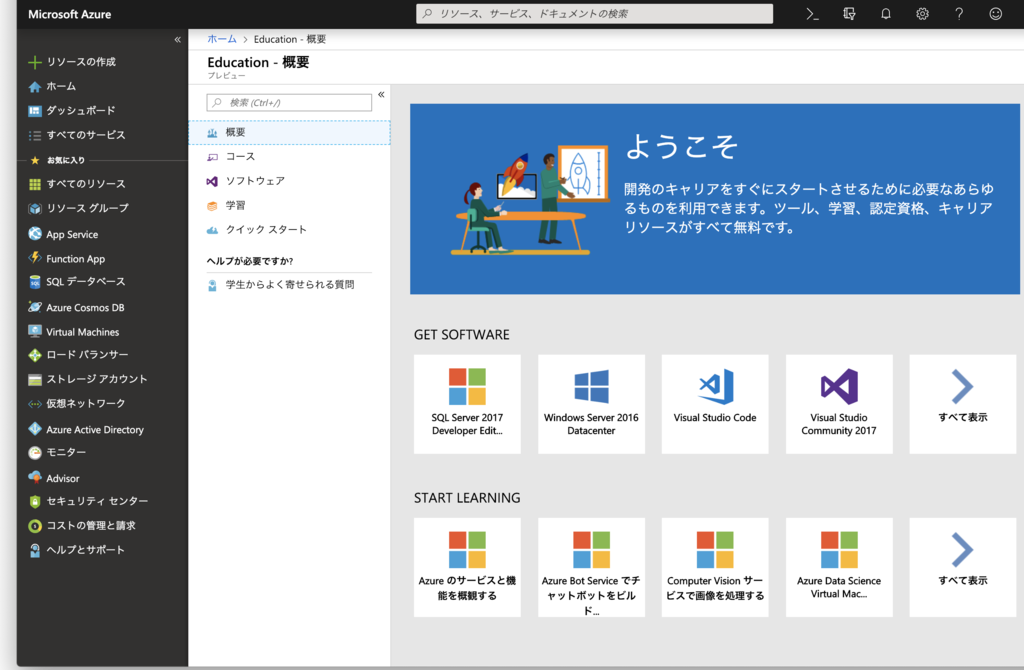
Task: Open the Computer Vision learning tile
Action: (714, 567)
